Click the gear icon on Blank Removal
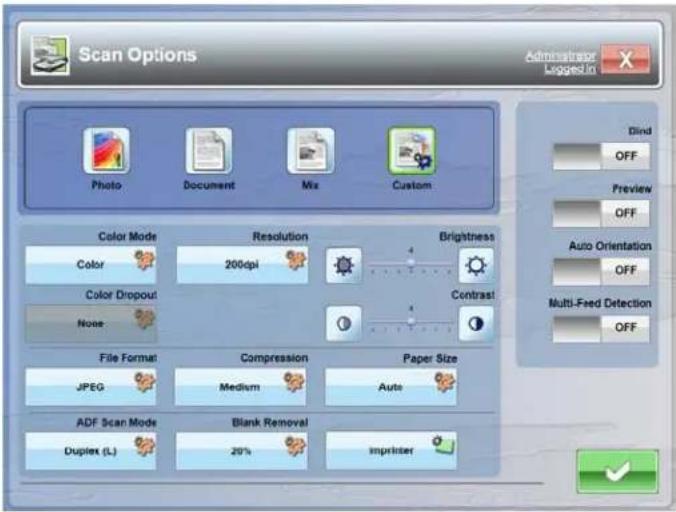Viewport: 676px width, 512px height. [295, 446]
